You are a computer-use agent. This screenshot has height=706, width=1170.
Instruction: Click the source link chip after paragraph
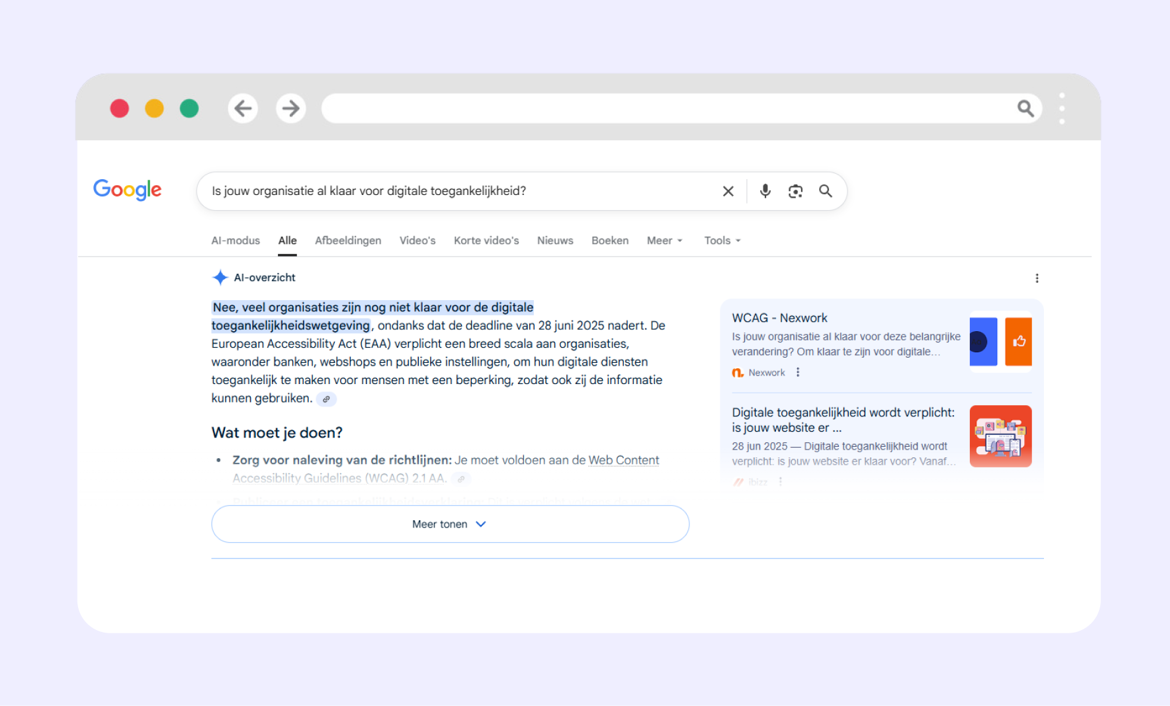pyautogui.click(x=326, y=399)
